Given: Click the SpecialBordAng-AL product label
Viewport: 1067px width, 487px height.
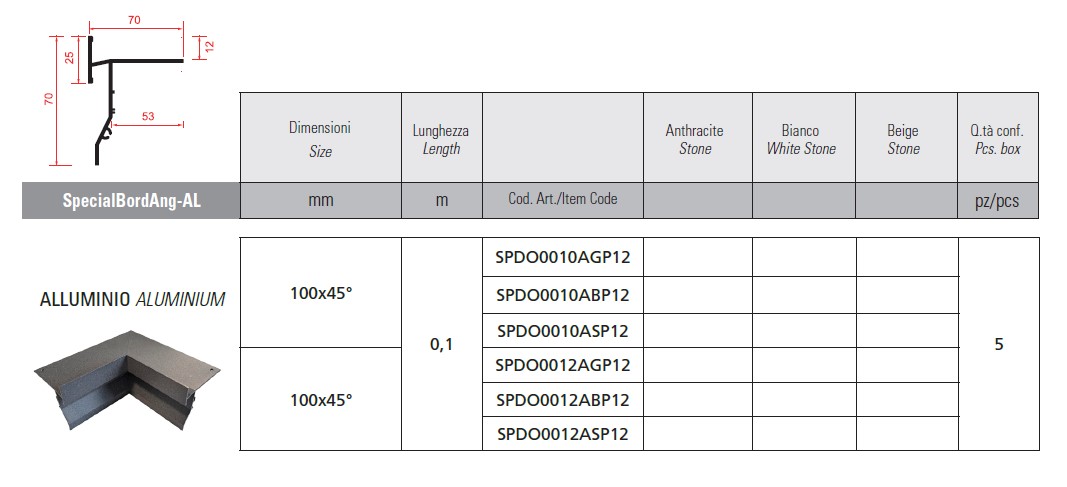Looking at the screenshot, I should [x=131, y=201].
